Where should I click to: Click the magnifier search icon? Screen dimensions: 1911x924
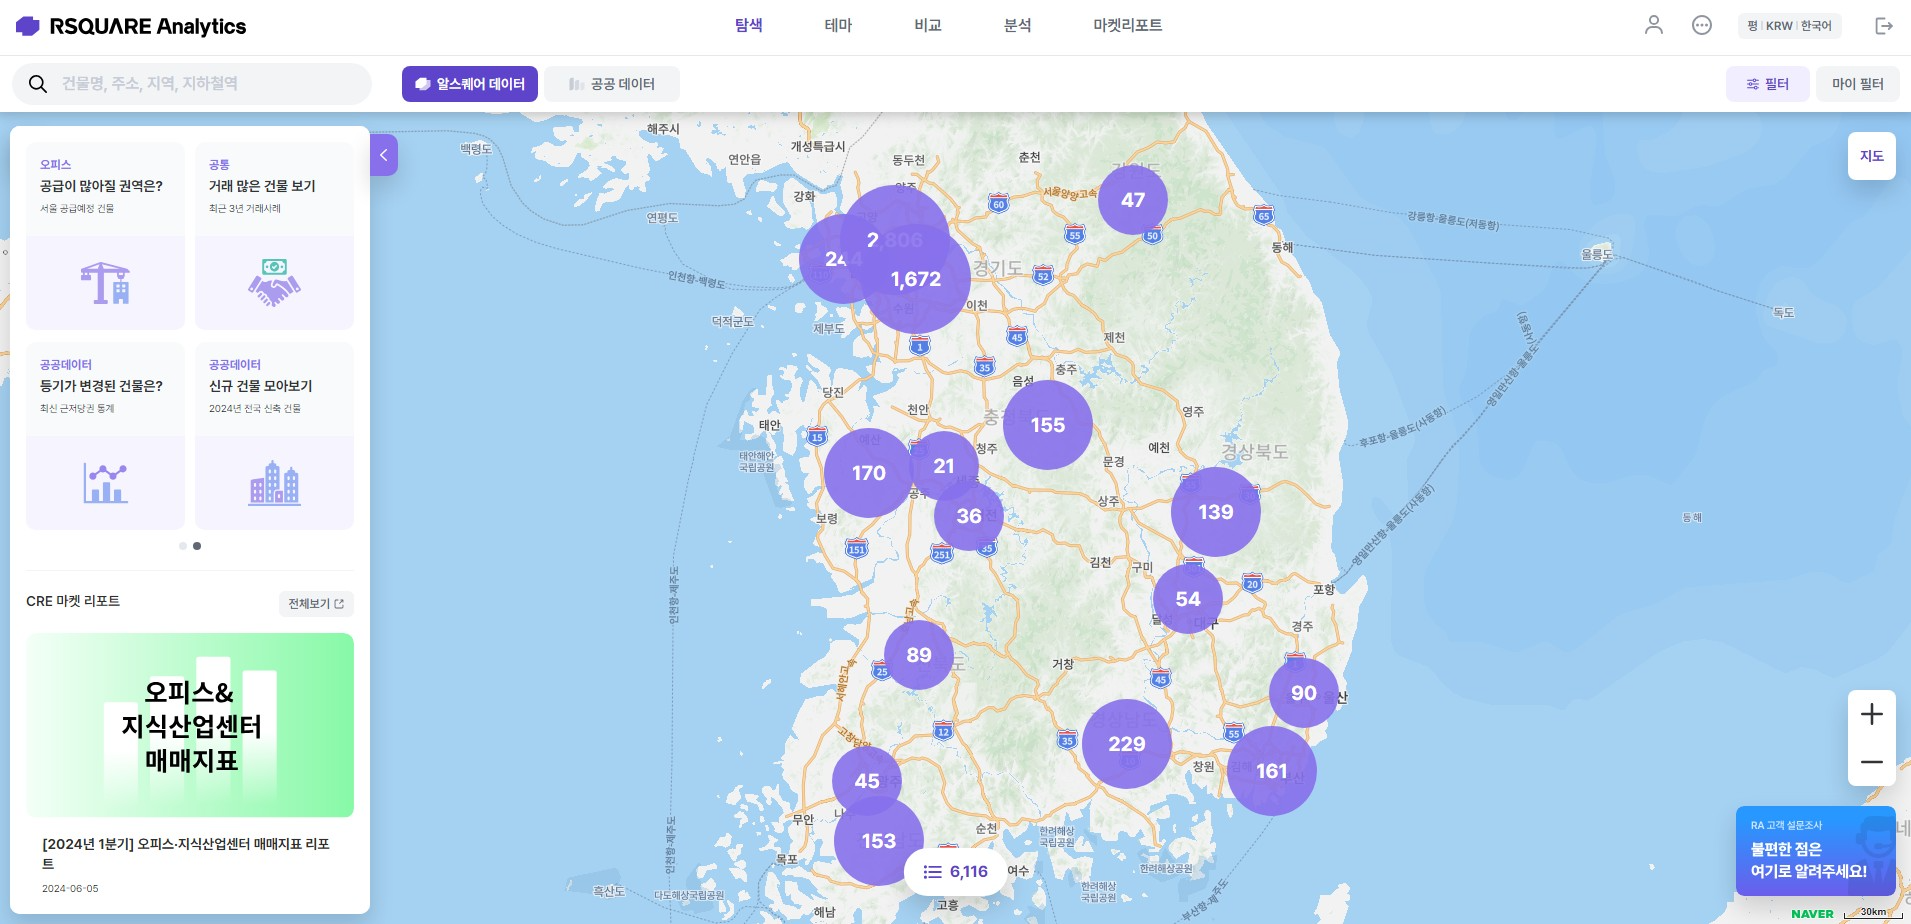point(38,84)
